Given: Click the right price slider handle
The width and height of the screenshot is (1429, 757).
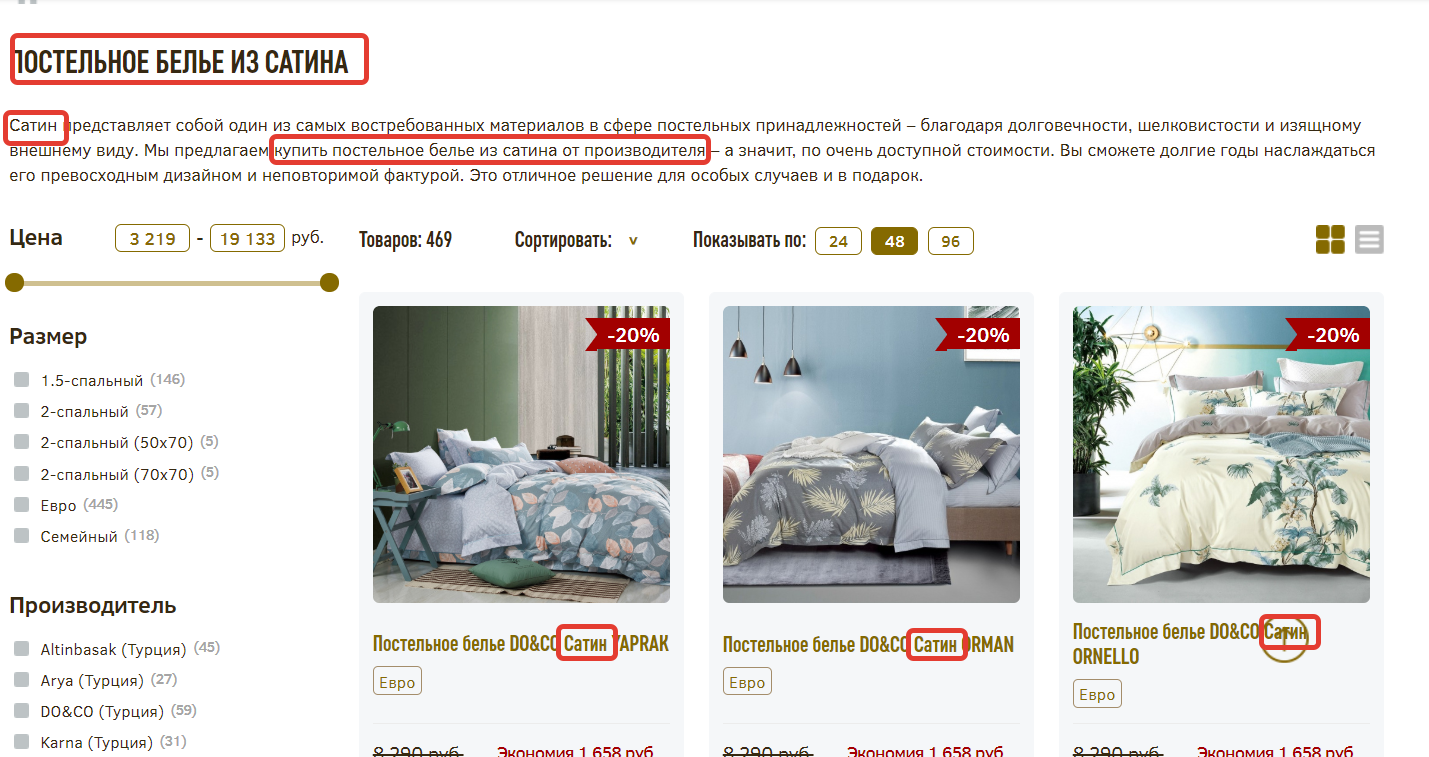Looking at the screenshot, I should [x=330, y=283].
